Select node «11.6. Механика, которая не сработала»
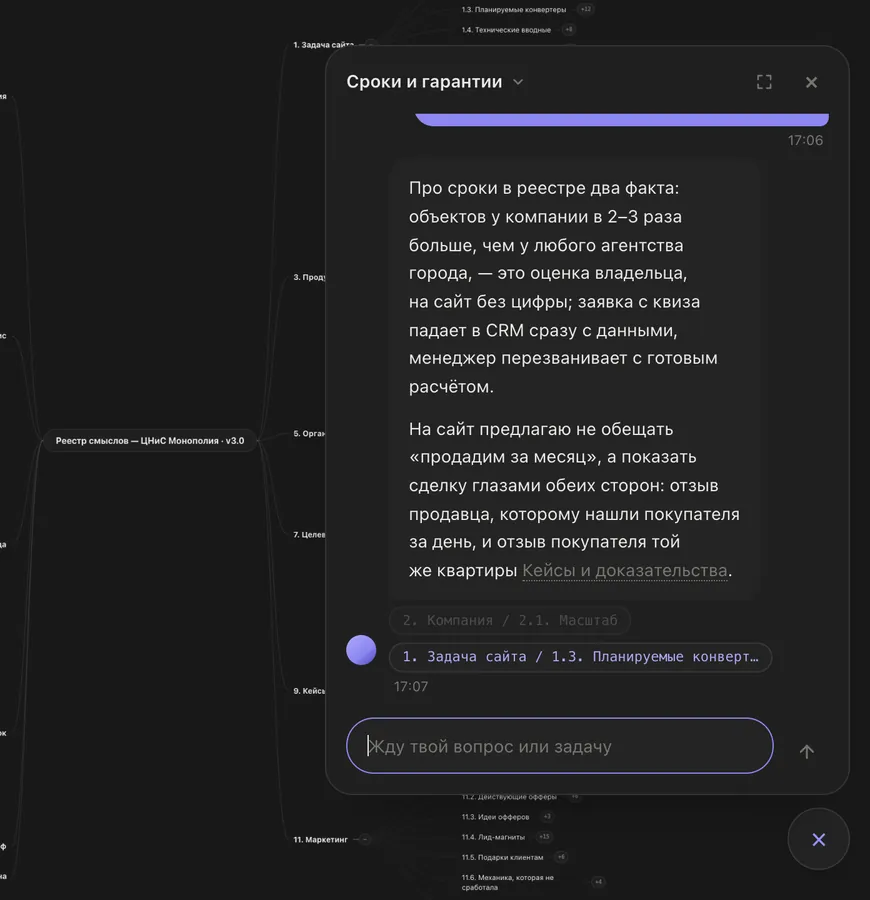Screen dimensions: 870x900 [x=507, y=882]
